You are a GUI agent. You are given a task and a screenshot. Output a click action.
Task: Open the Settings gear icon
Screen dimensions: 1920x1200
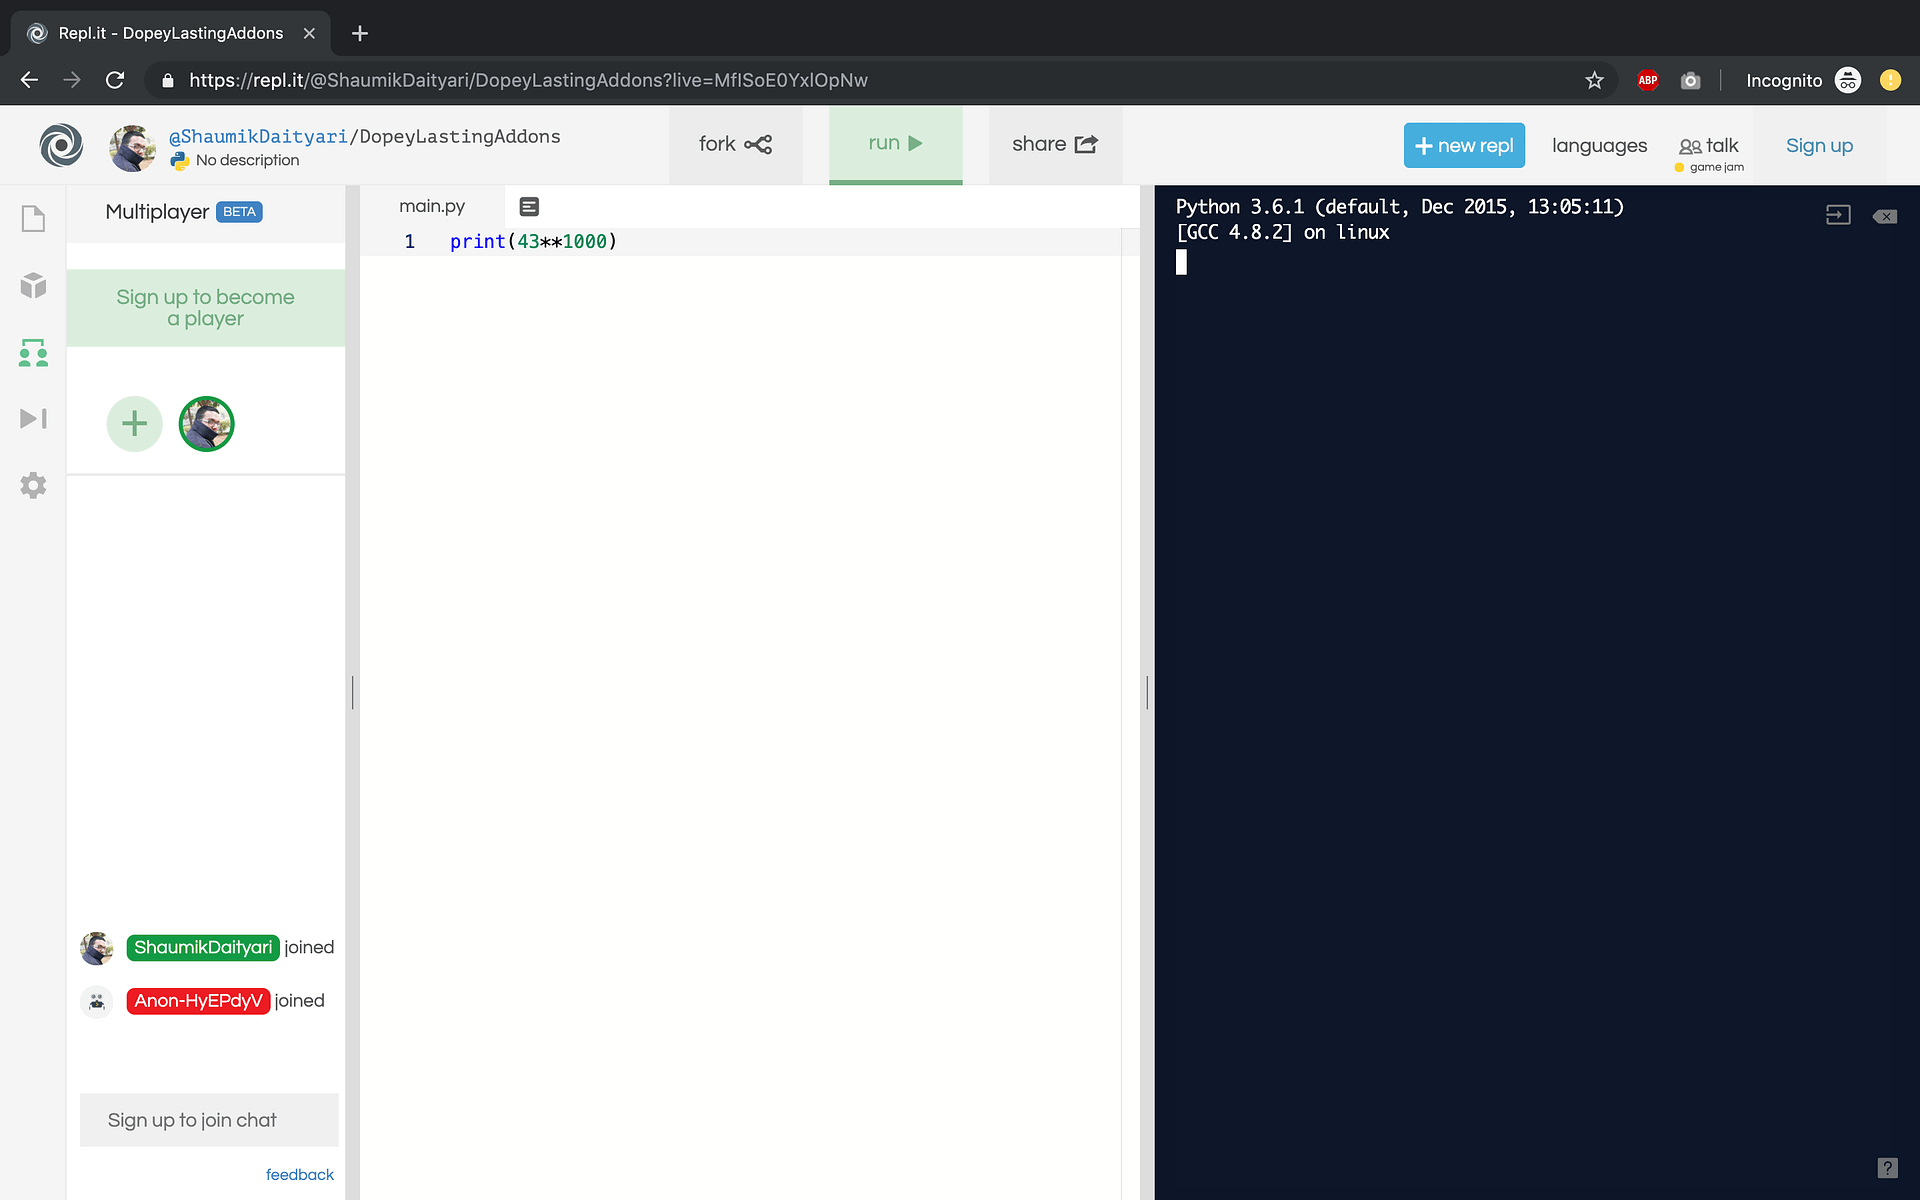coord(33,485)
